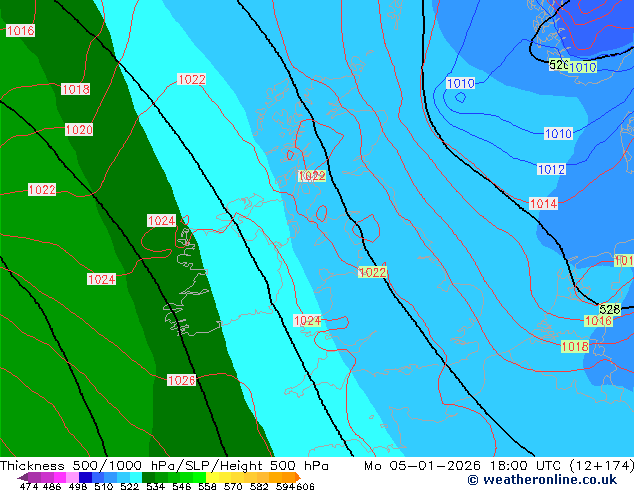Click the 1014 isobar label
634x490 pixels.
point(543,203)
